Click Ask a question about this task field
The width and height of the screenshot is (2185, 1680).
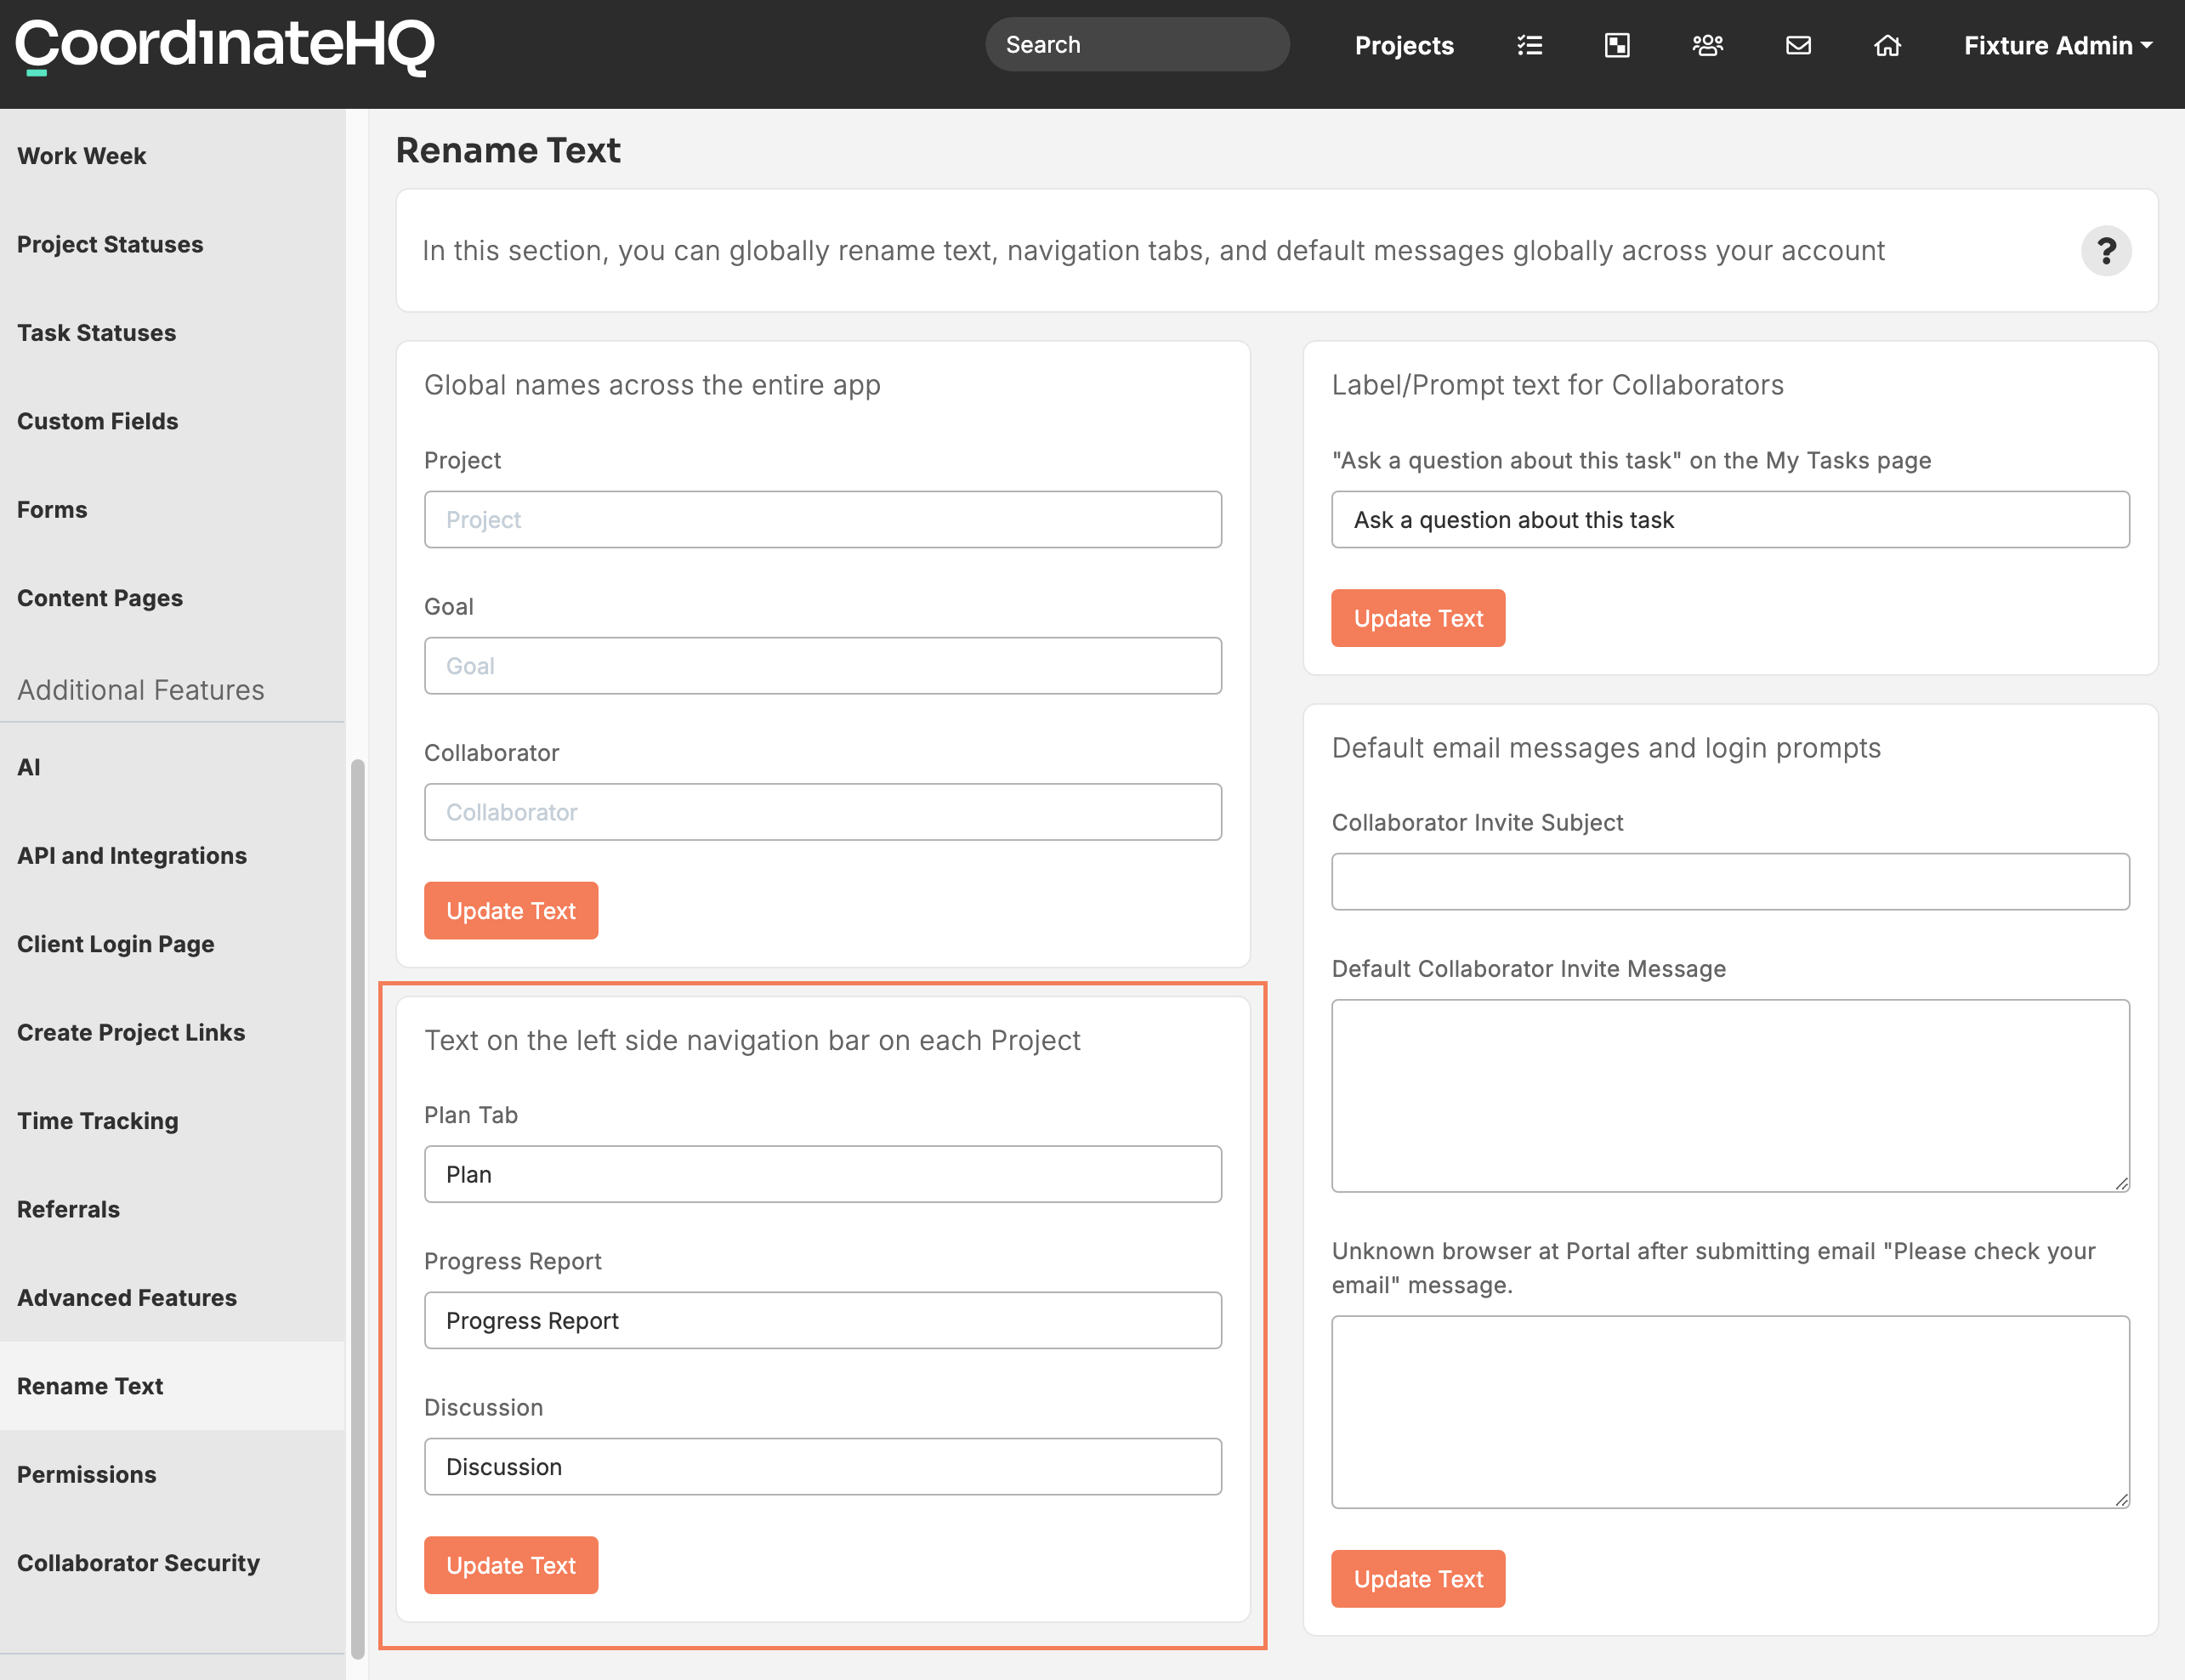1730,519
